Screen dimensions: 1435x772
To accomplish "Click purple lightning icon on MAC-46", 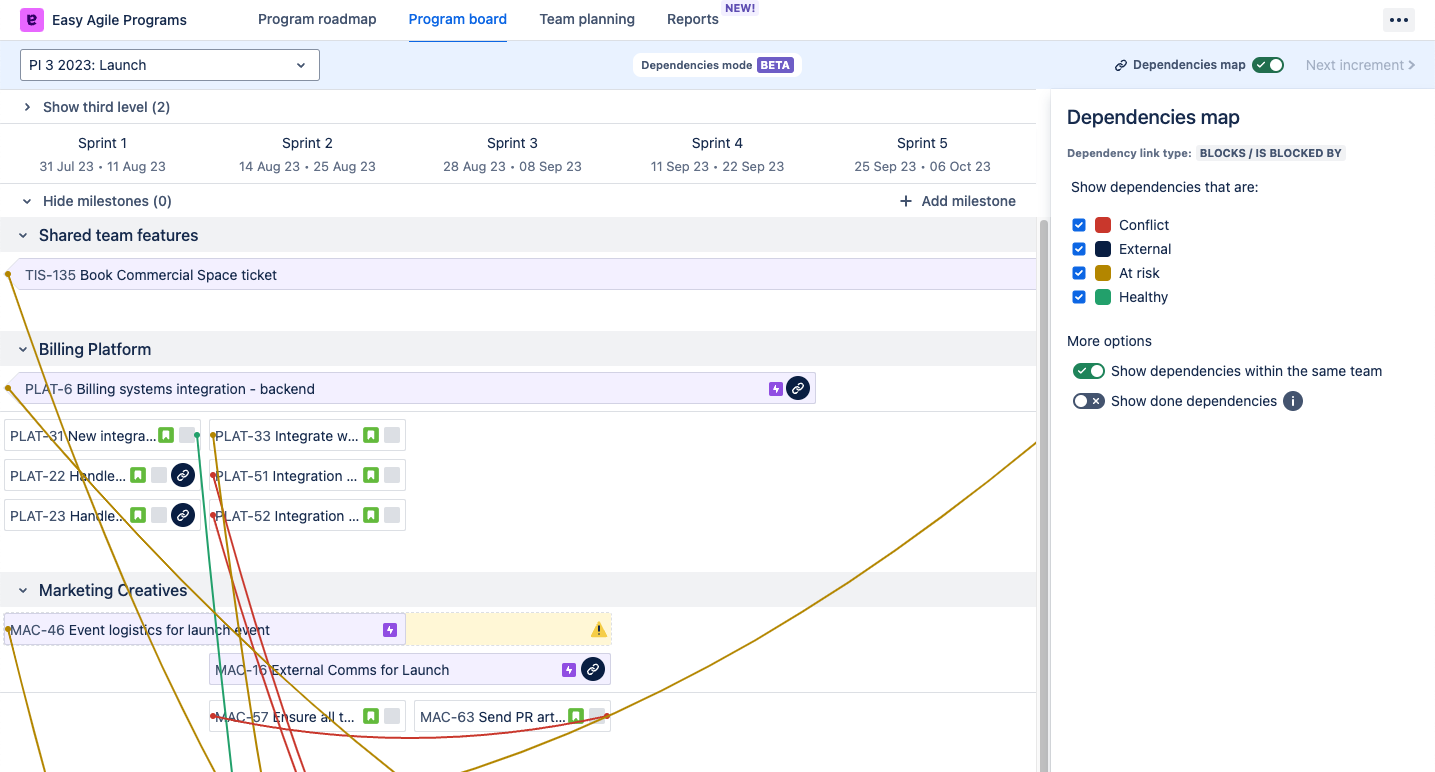I will (x=390, y=630).
